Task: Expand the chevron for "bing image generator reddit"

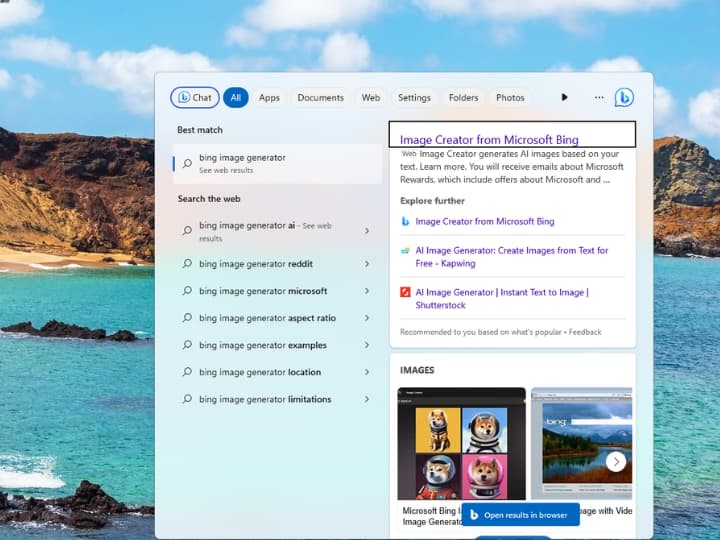Action: 367,264
